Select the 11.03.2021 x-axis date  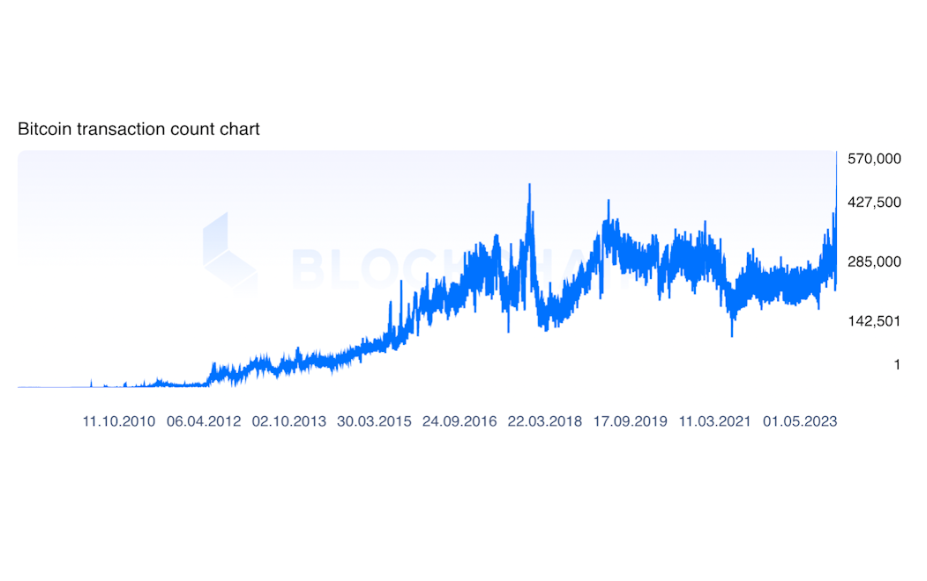tap(715, 421)
